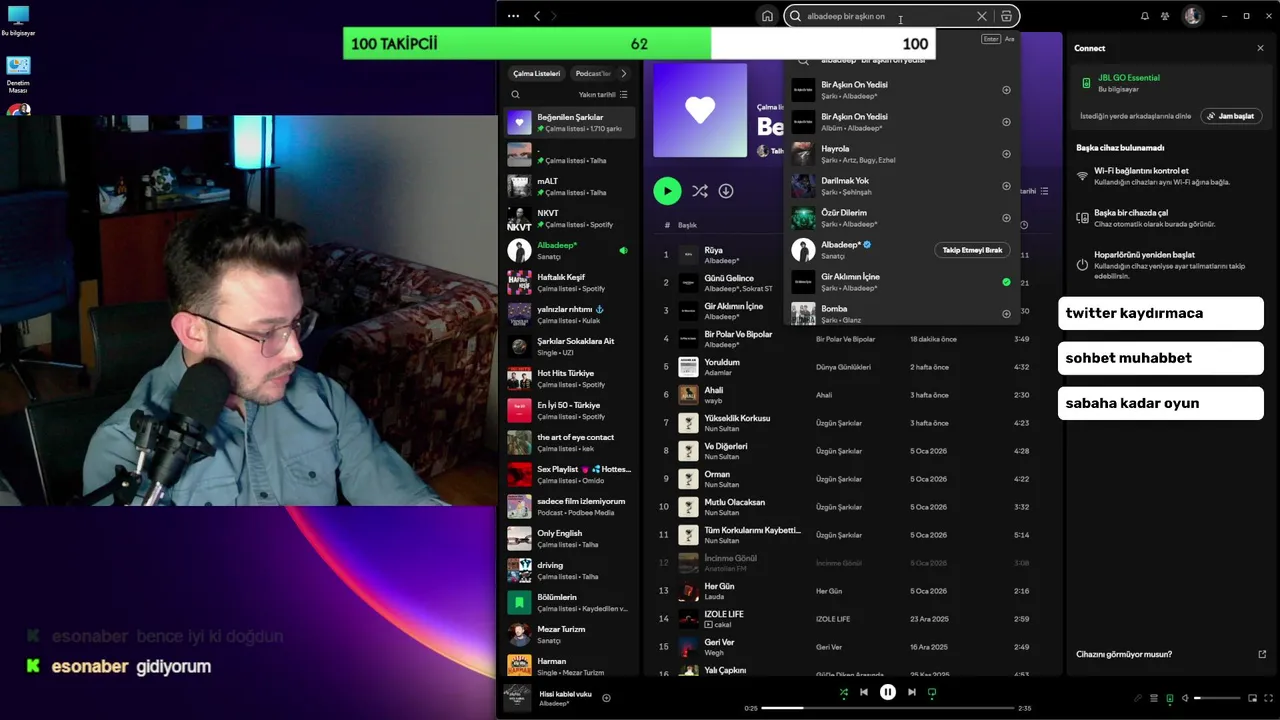
Task: Add Özür Dilerim result to library
Action: click(x=1006, y=218)
